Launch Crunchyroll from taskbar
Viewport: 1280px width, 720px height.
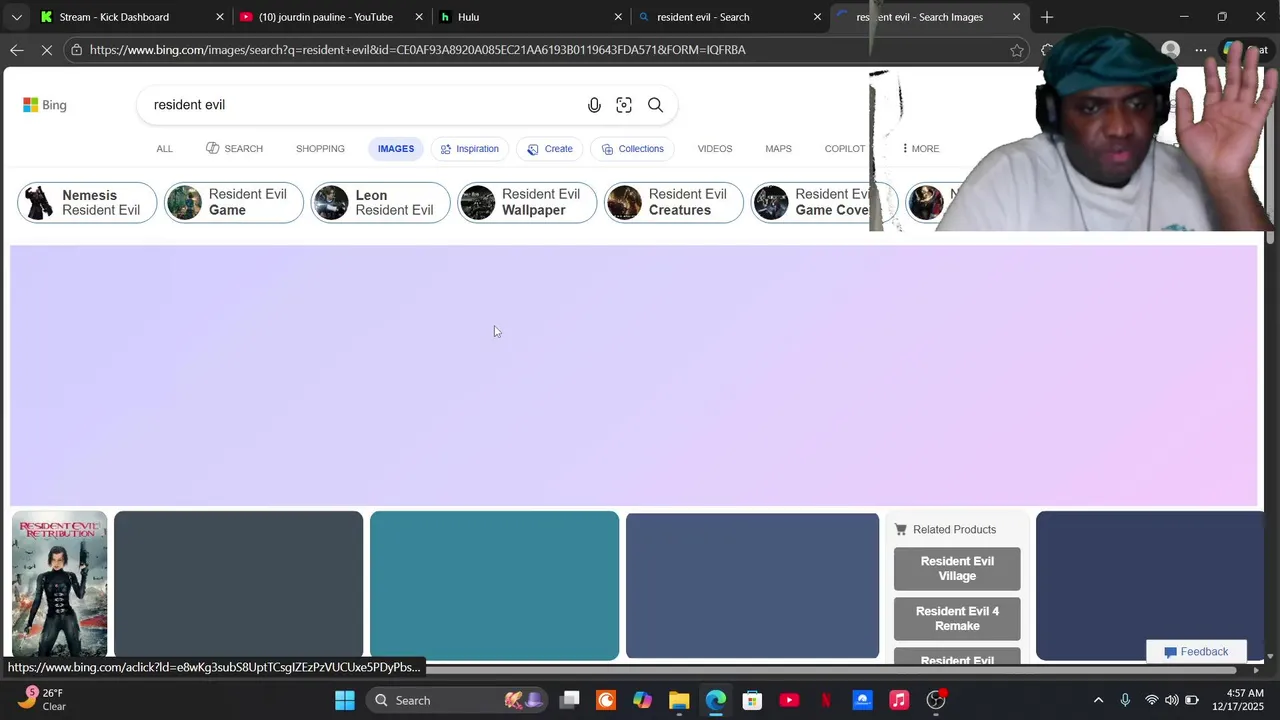[x=606, y=700]
